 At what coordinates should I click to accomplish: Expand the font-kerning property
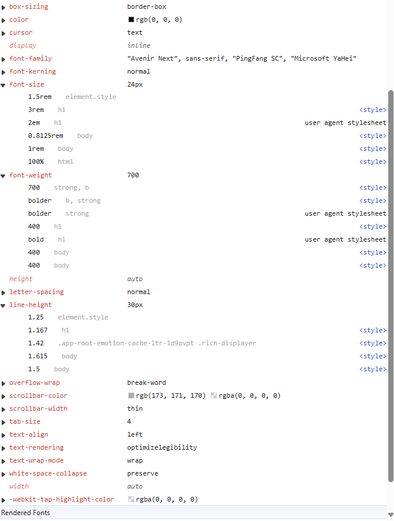pos(3,72)
